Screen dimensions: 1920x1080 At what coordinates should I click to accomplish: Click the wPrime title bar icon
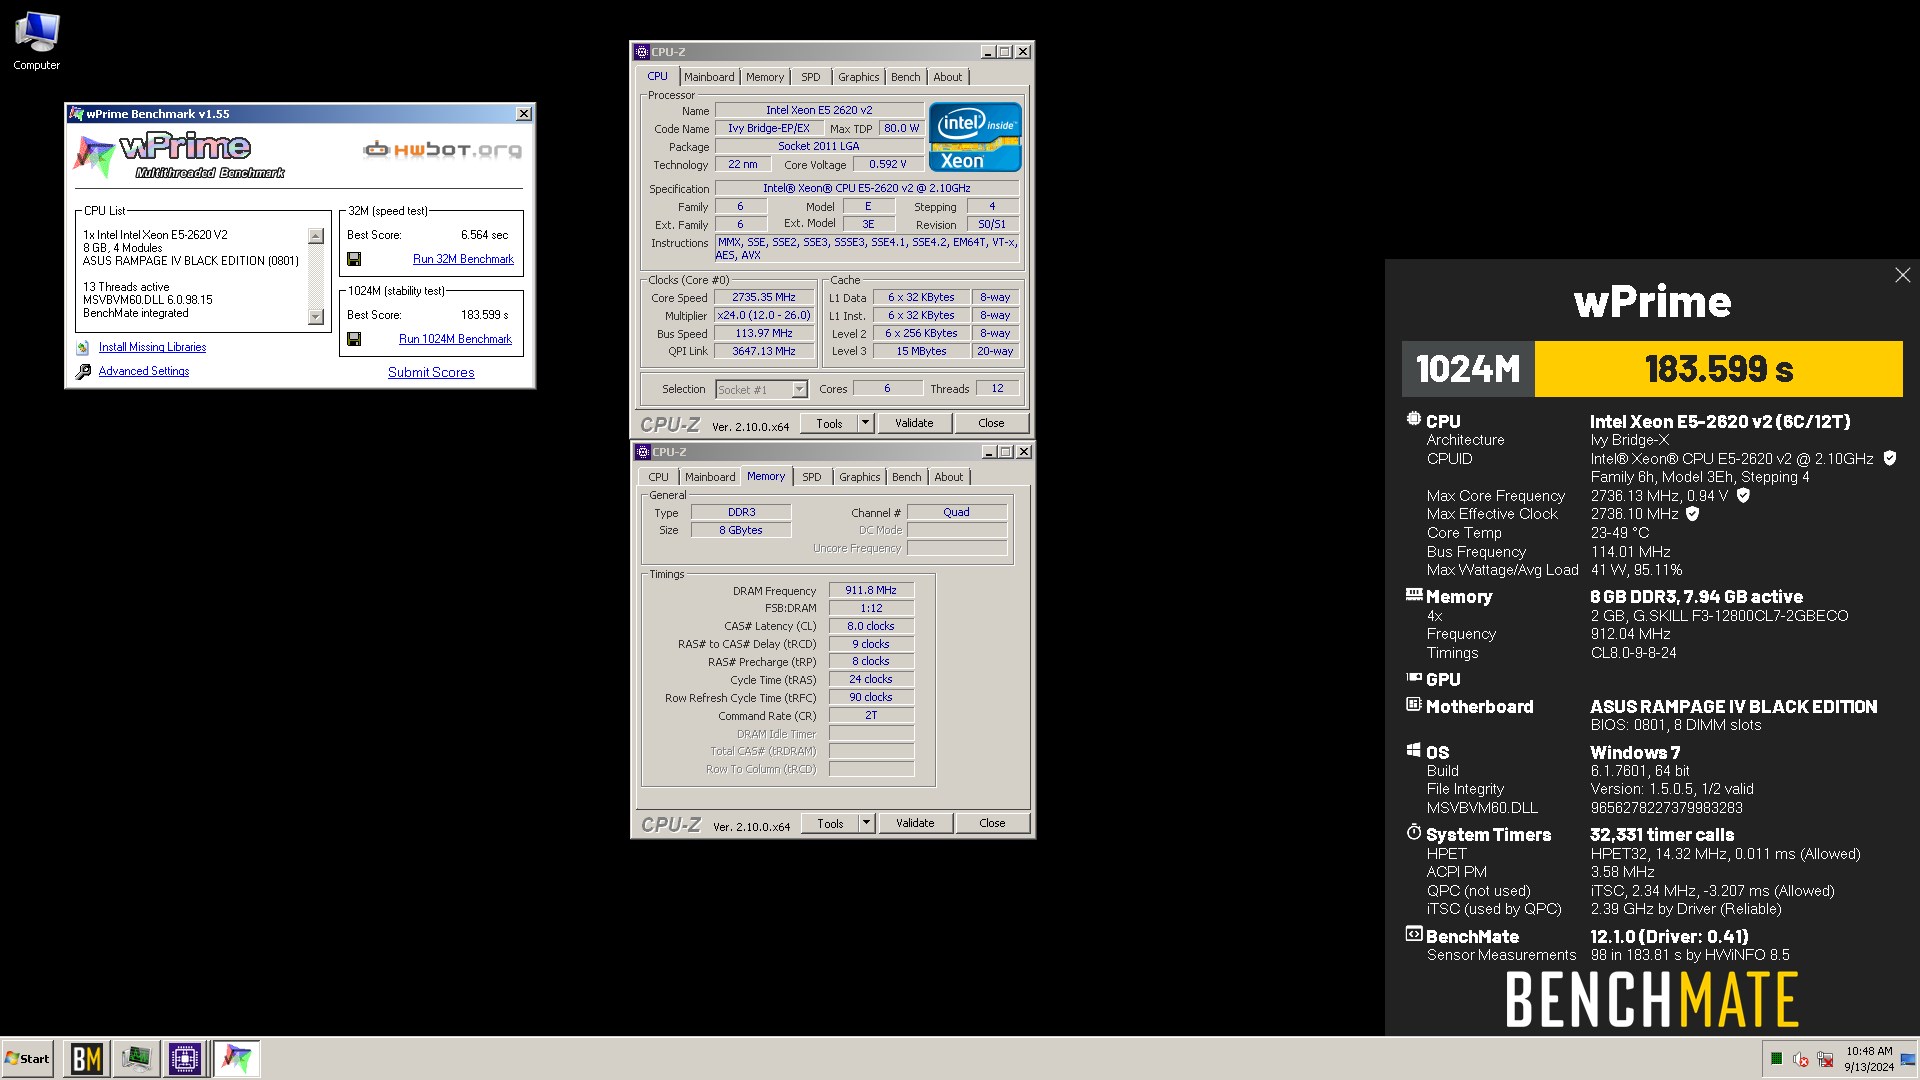pos(76,114)
